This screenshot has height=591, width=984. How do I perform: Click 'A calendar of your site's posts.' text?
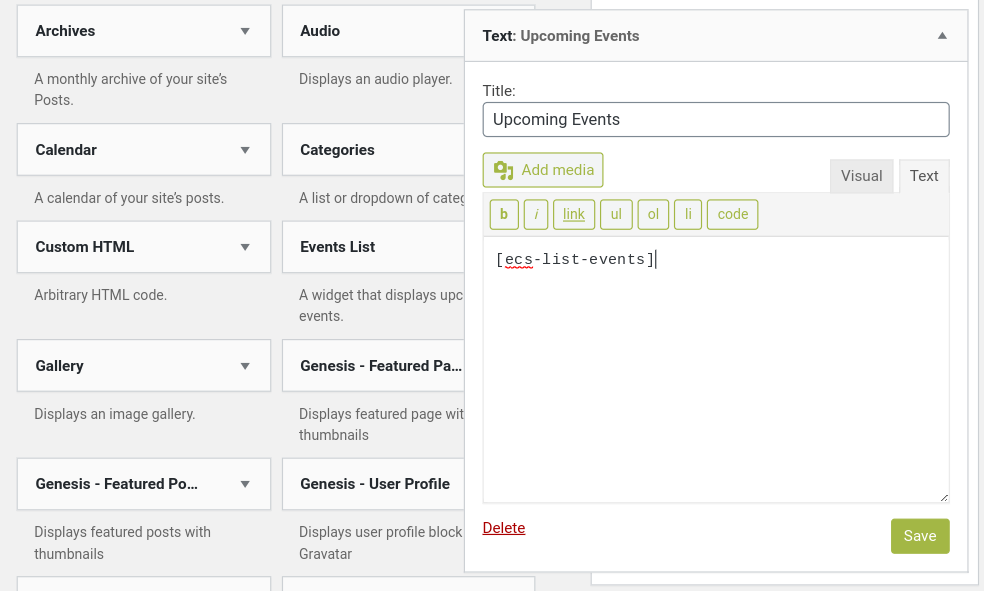coord(129,198)
